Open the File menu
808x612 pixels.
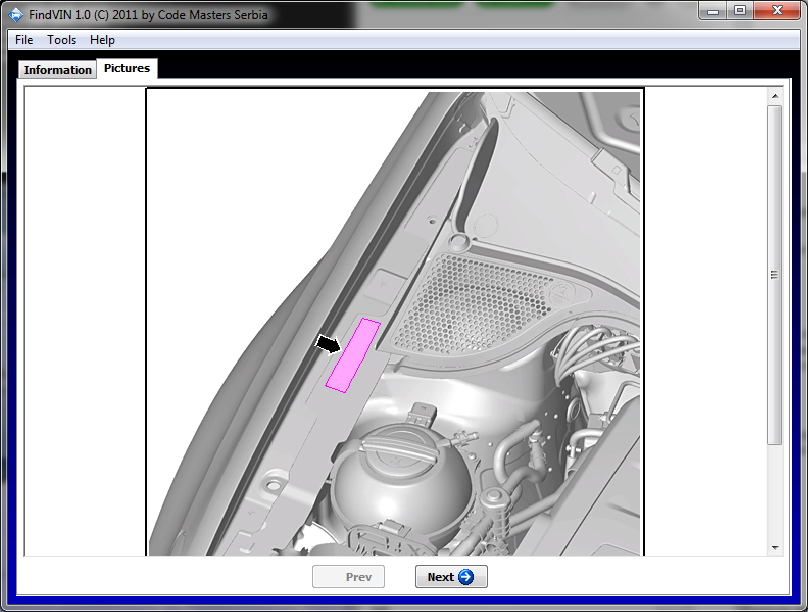click(24, 40)
